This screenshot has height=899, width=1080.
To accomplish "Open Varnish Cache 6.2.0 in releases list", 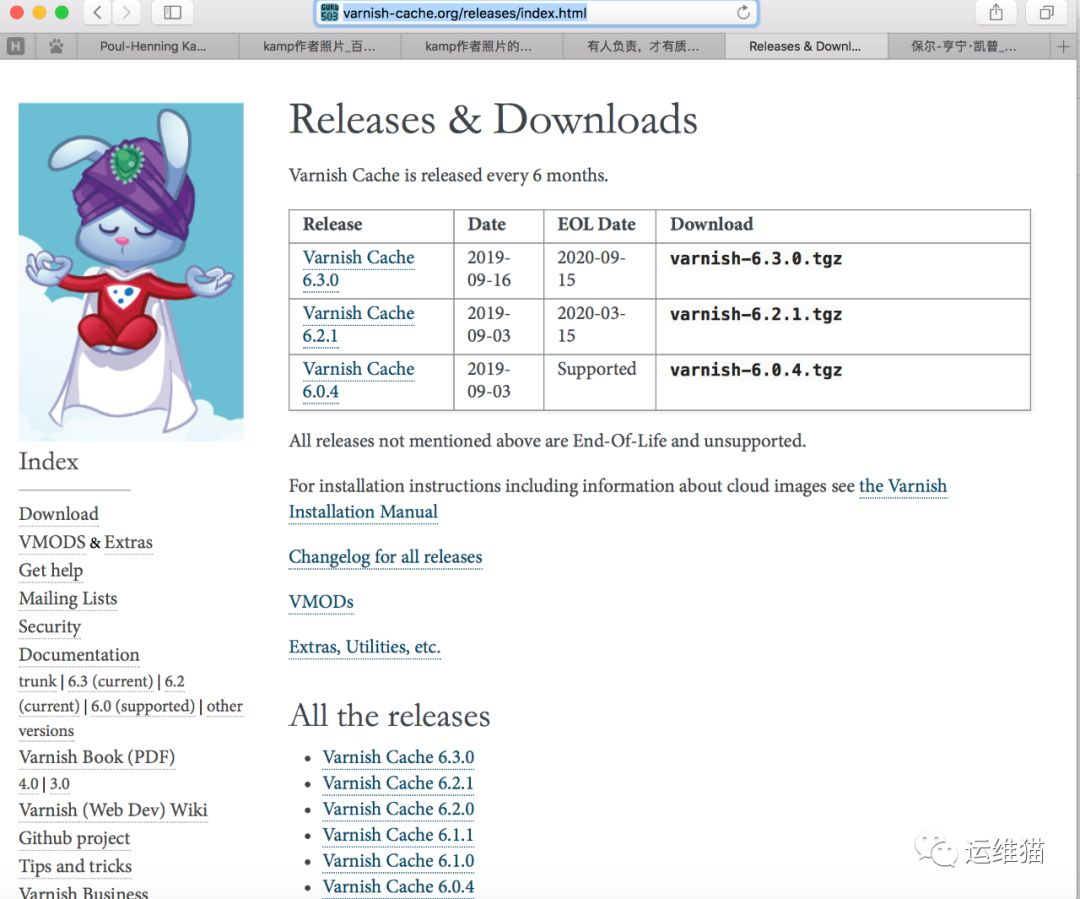I will click(398, 809).
